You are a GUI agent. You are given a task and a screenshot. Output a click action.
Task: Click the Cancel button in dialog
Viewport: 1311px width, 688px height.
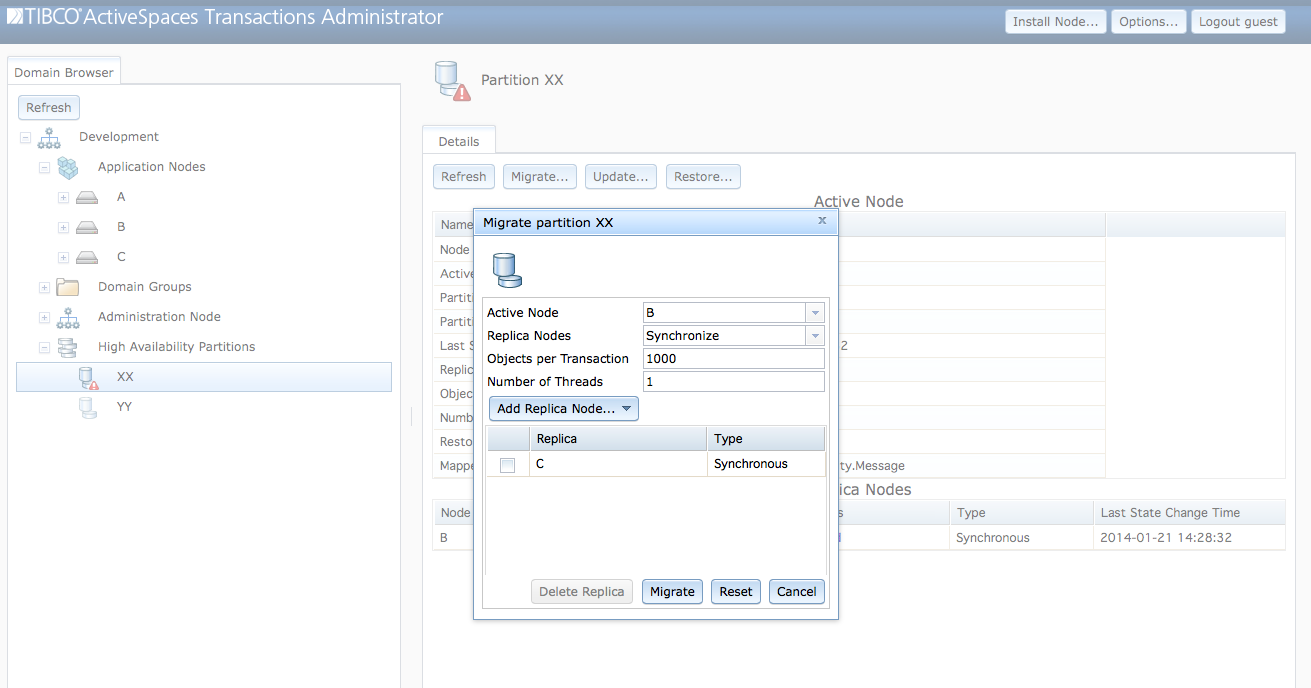797,591
